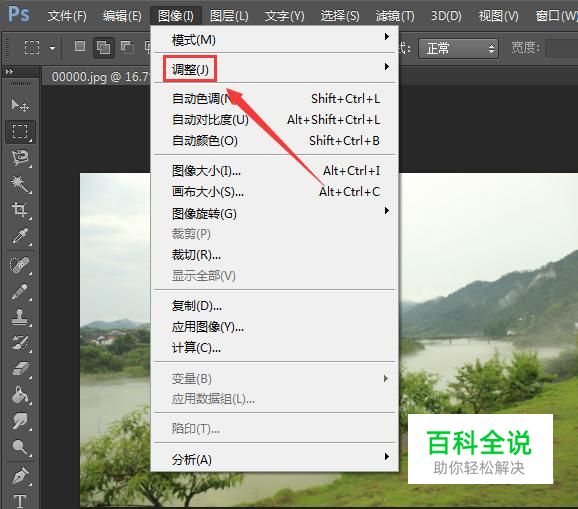578x509 pixels.
Task: Select the Smudge tool
Action: (20, 421)
